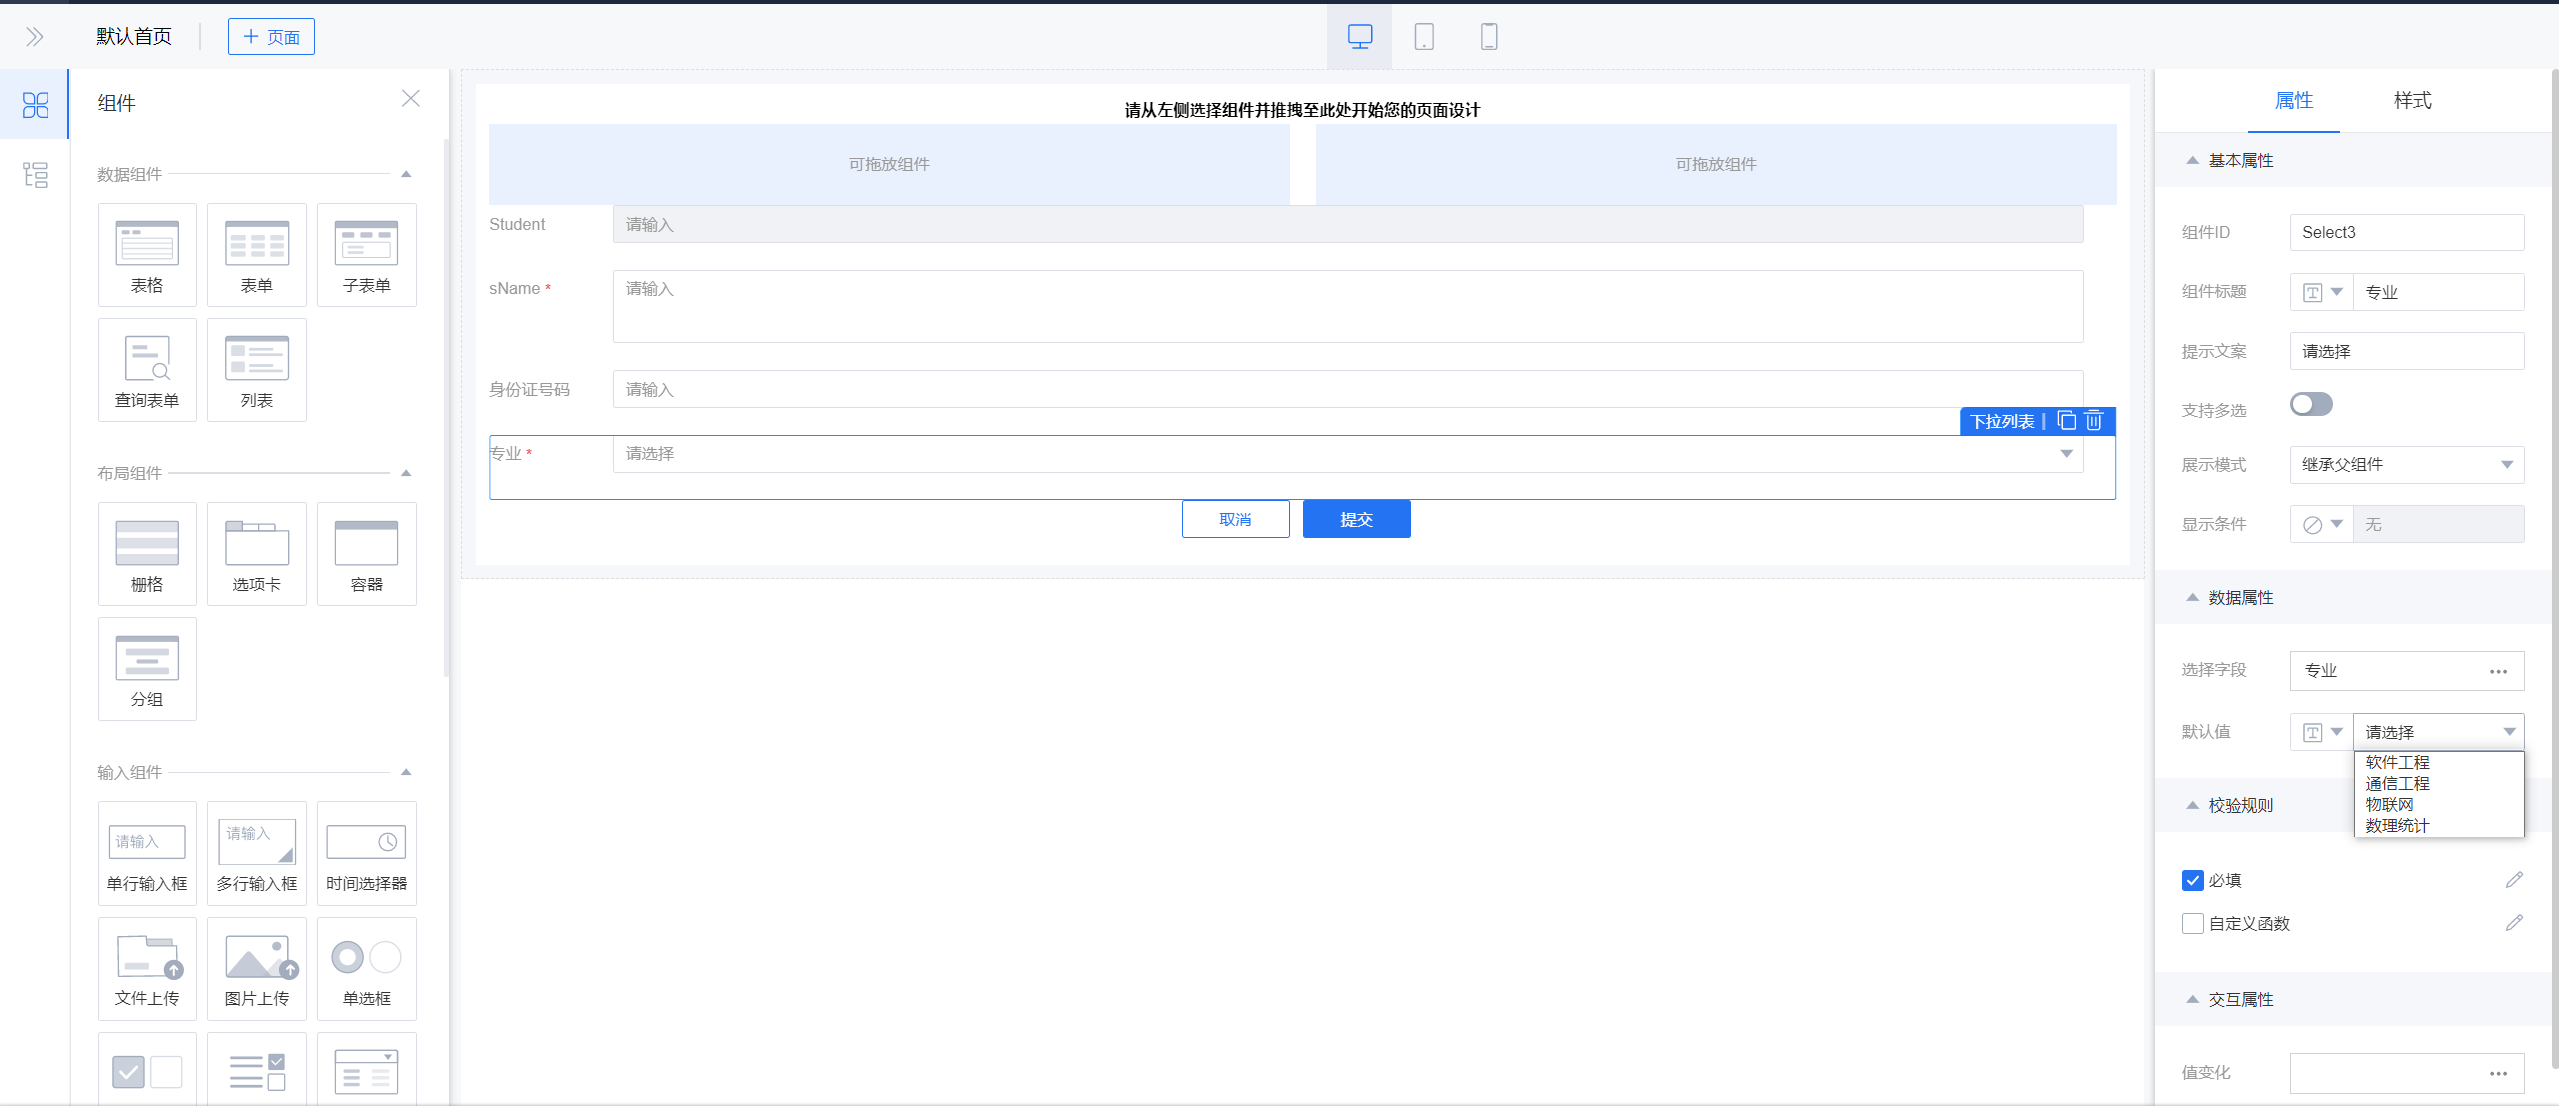Screen dimensions: 2559x1113
Task: Uncheck the 必填 required checkbox
Action: click(x=2192, y=880)
